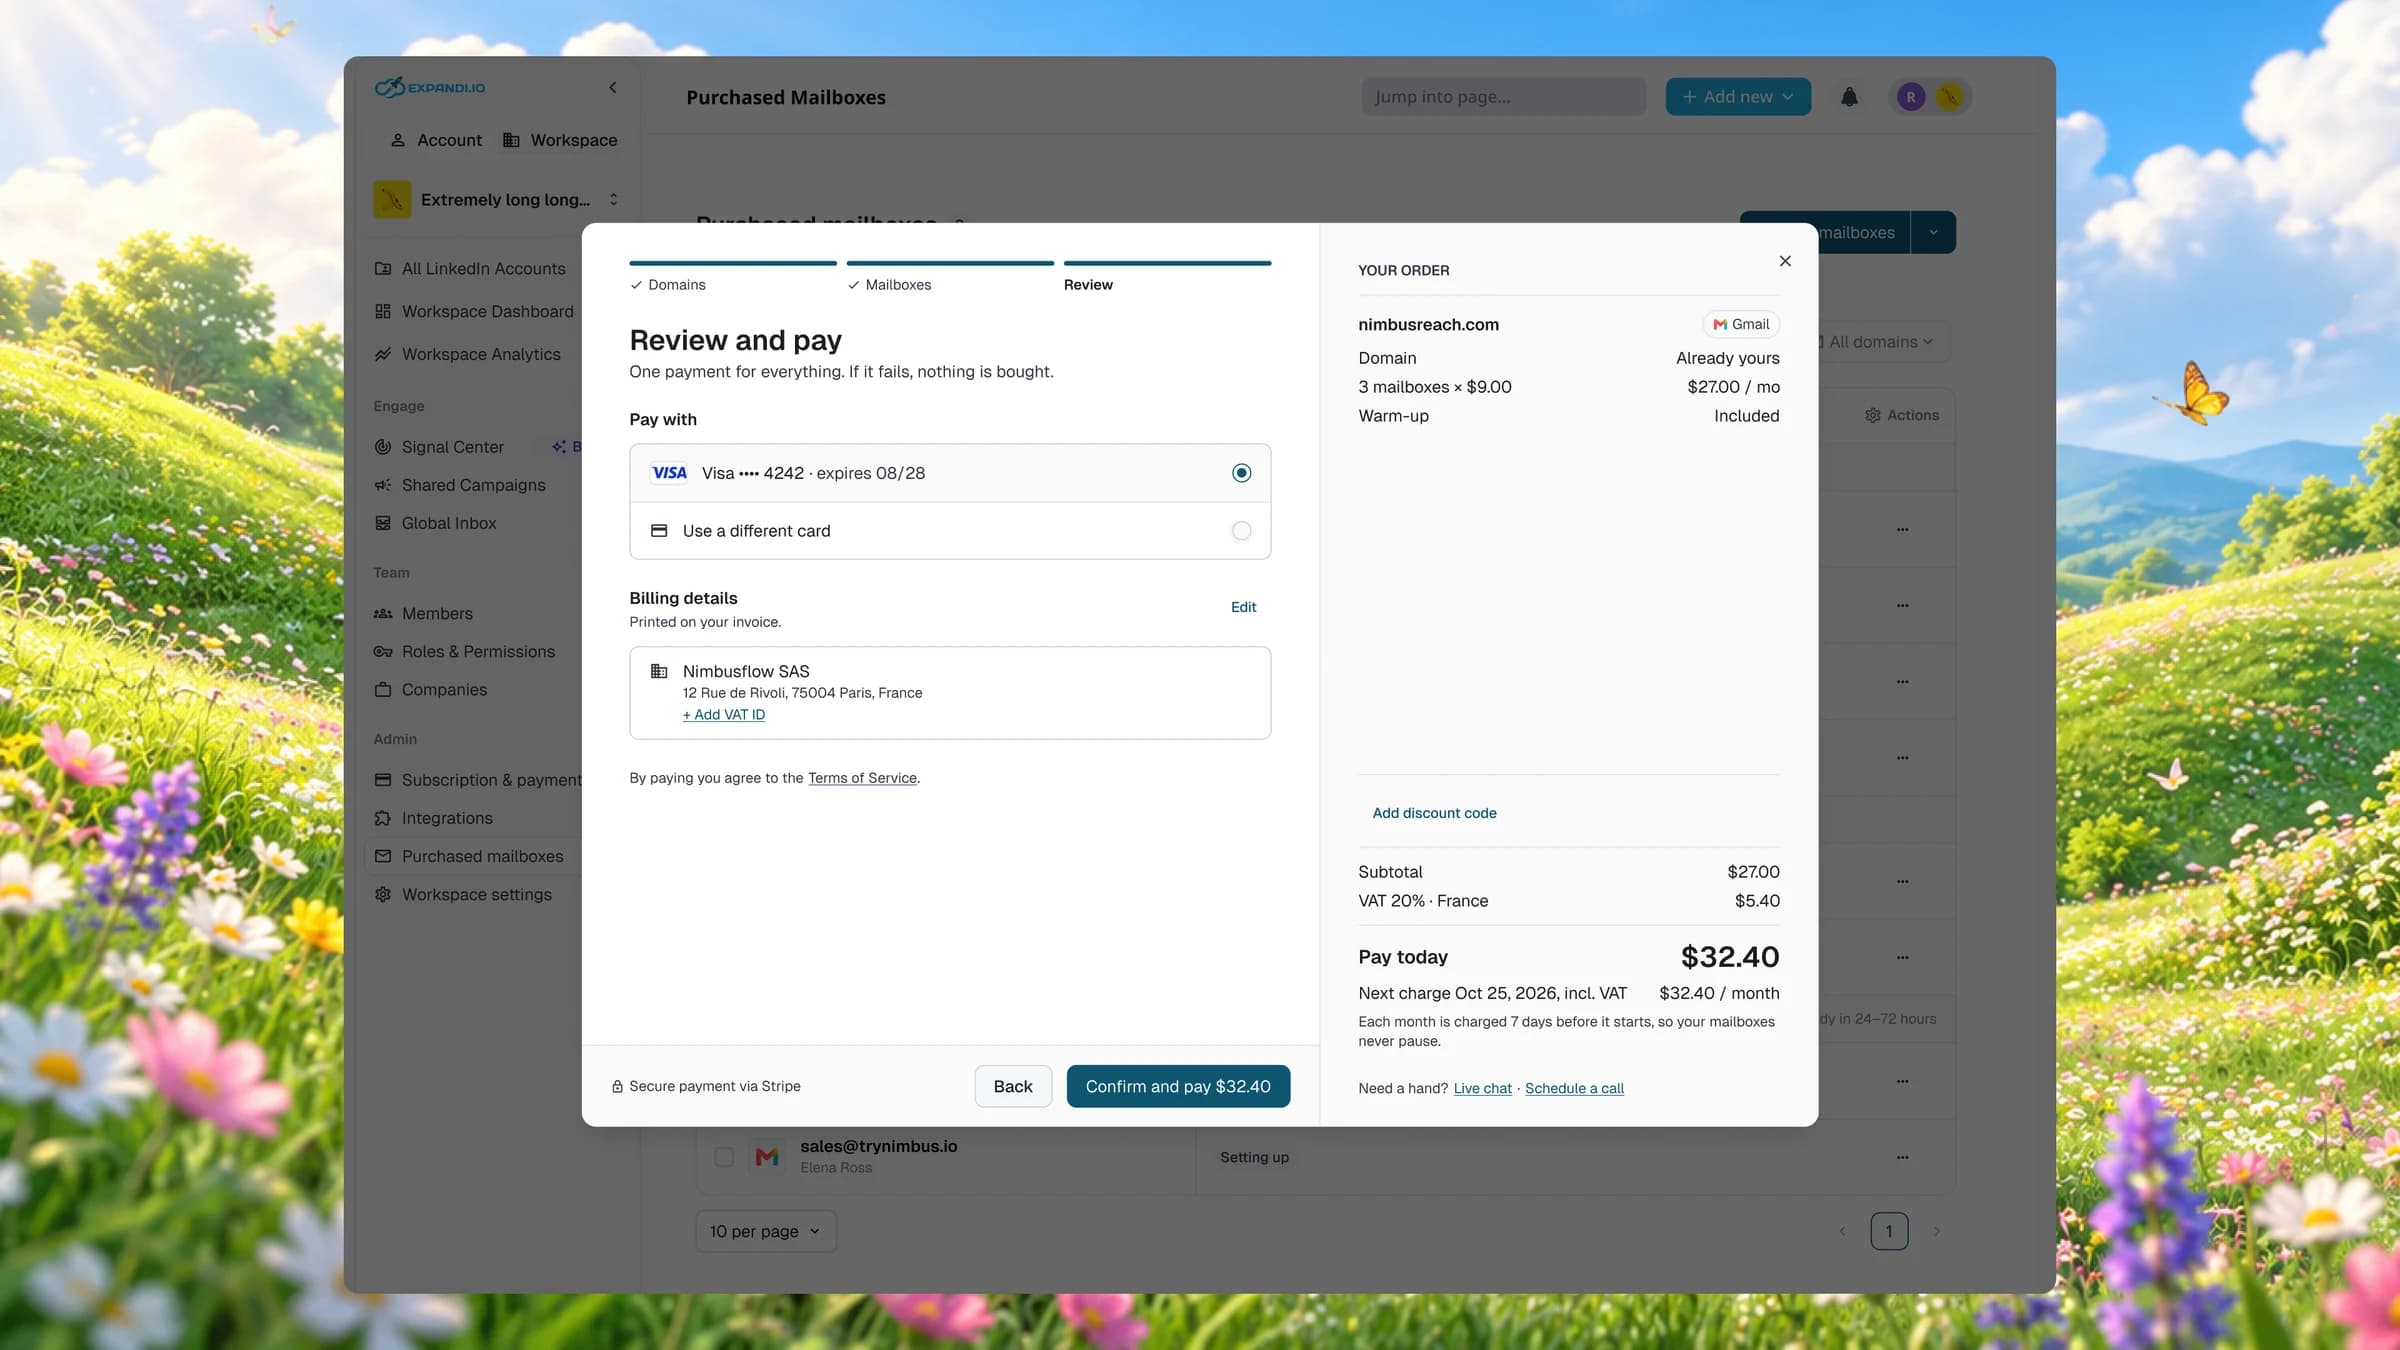Open the Live chat link

click(1482, 1088)
